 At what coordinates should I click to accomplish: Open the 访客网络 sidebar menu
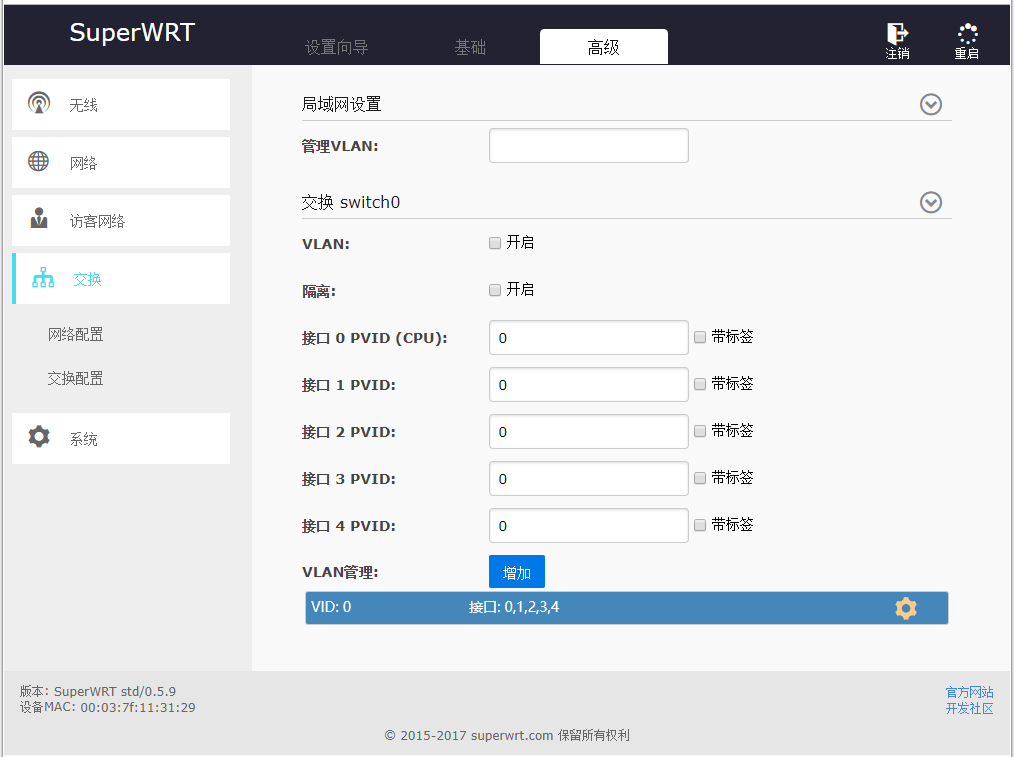pyautogui.click(x=121, y=220)
